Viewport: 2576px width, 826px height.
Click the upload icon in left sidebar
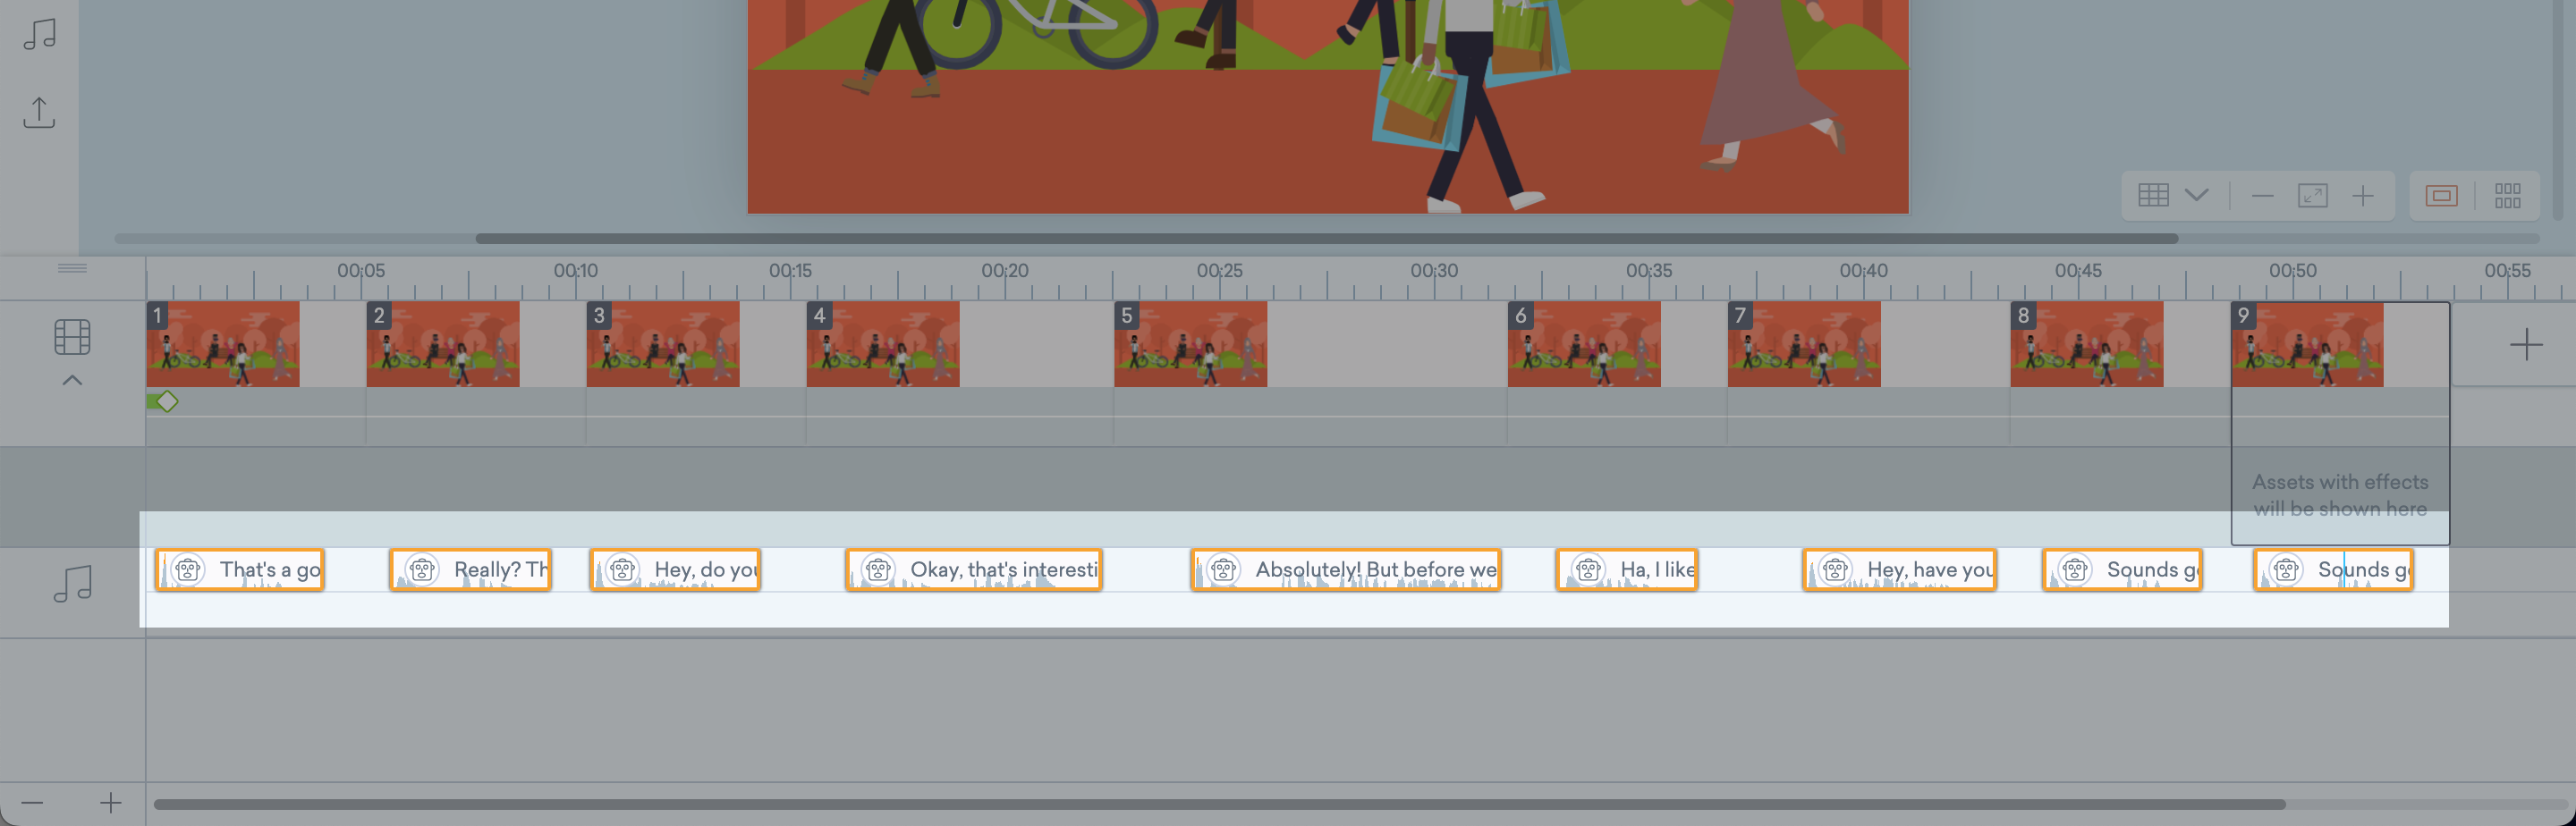point(39,112)
